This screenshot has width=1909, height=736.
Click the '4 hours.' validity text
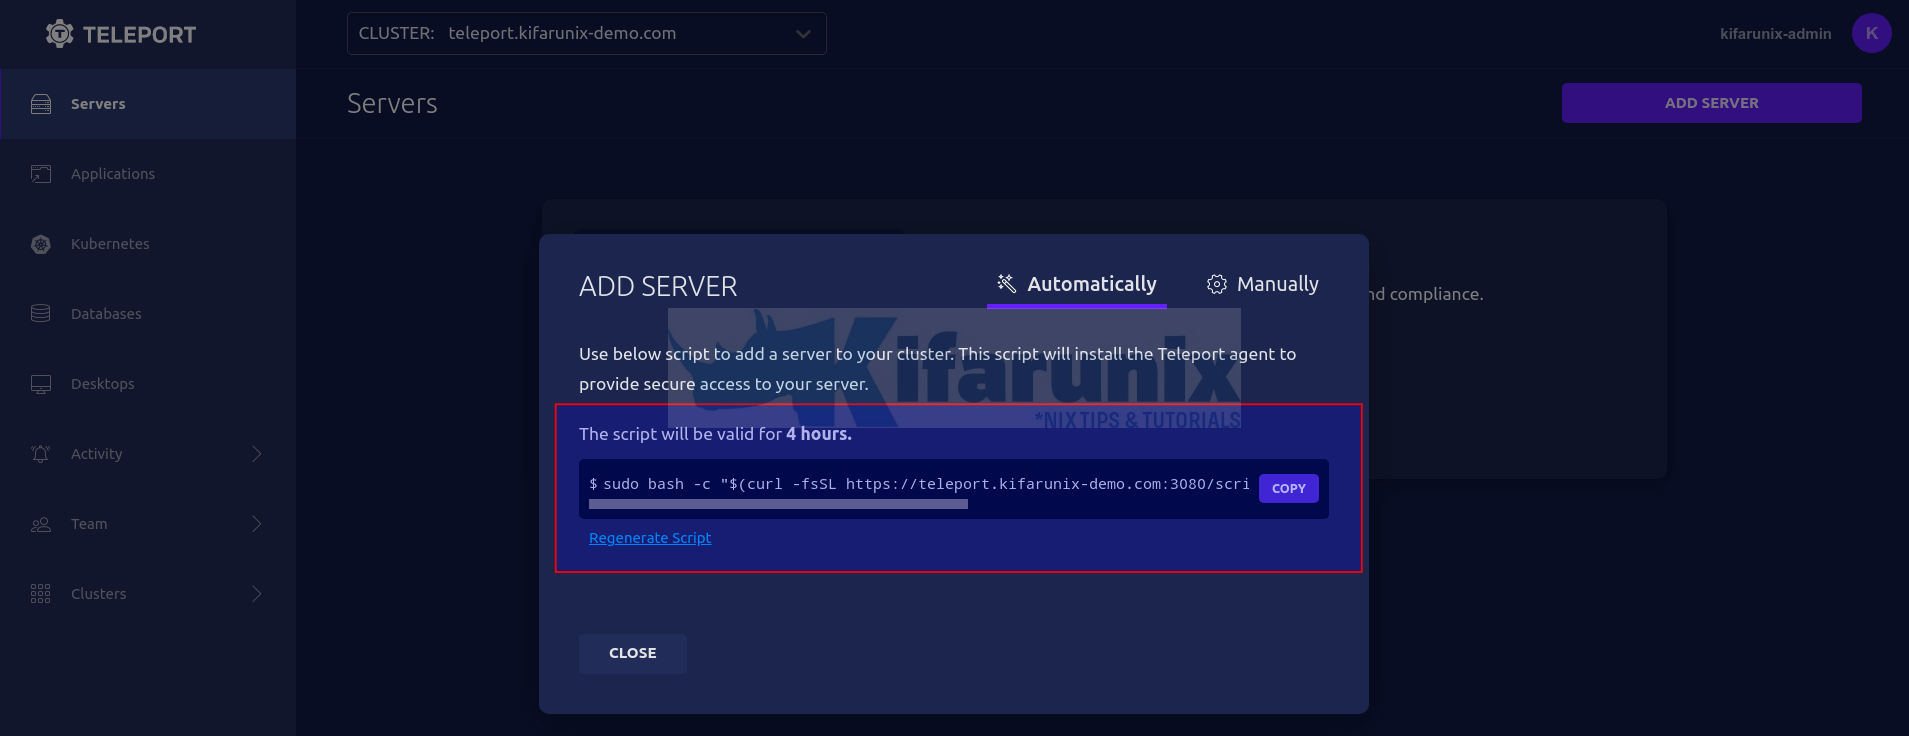[x=819, y=434]
